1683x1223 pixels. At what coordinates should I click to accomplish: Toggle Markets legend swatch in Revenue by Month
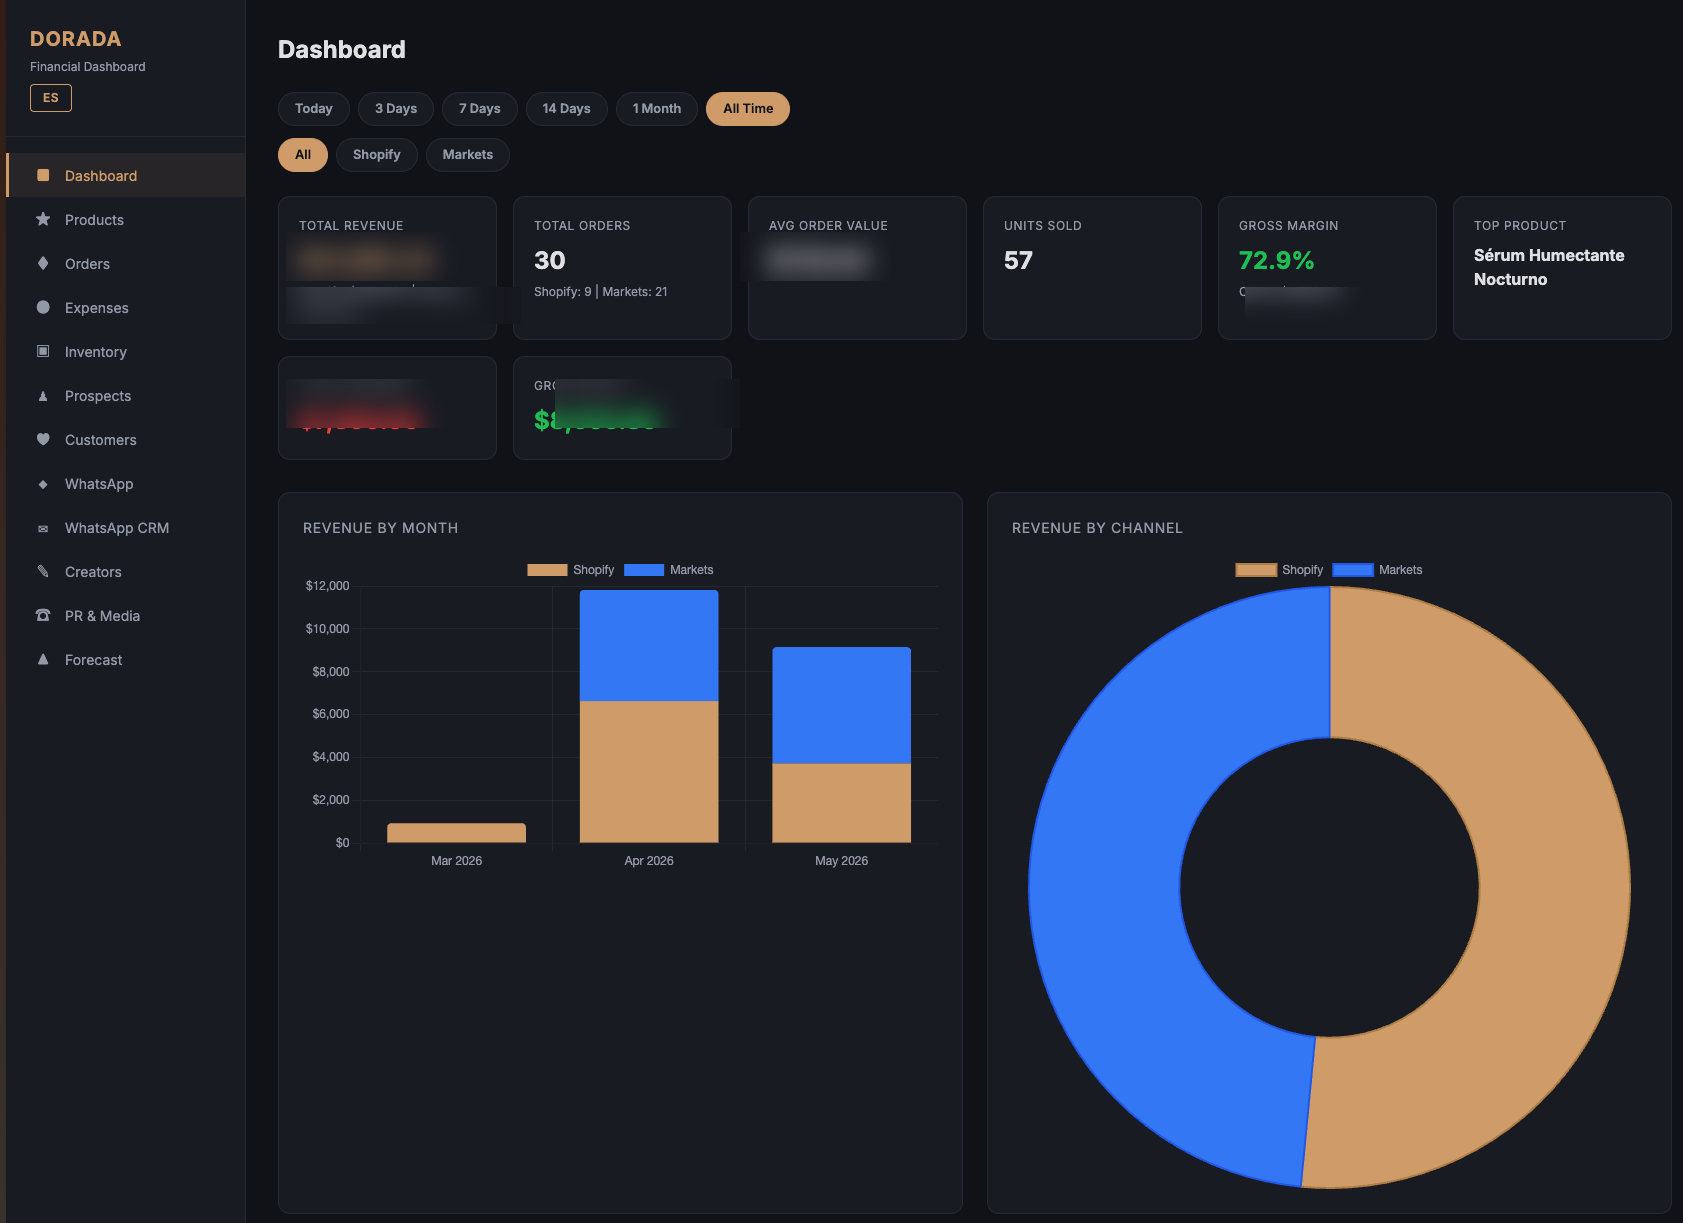[x=644, y=570]
